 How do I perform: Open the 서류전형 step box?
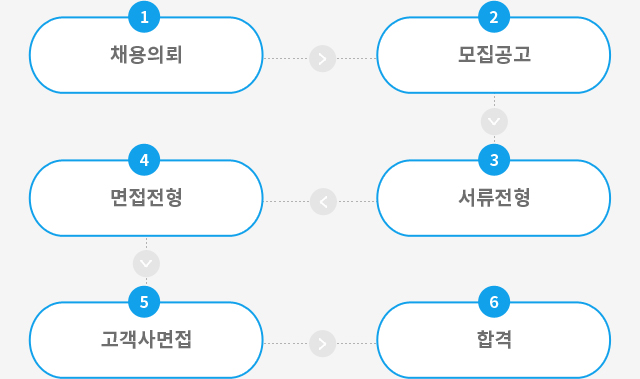coord(493,198)
